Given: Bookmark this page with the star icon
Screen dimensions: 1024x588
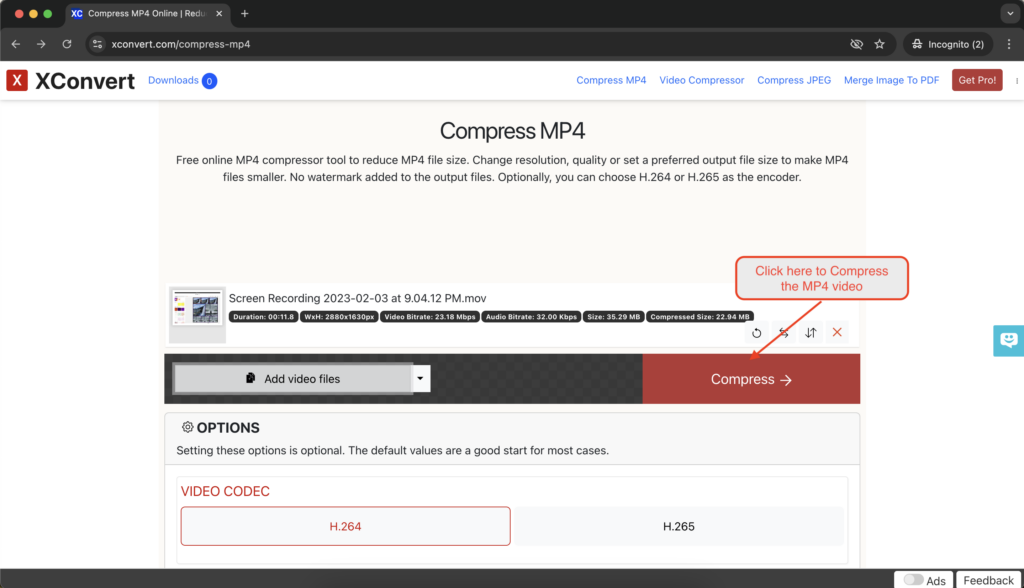Looking at the screenshot, I should click(880, 44).
